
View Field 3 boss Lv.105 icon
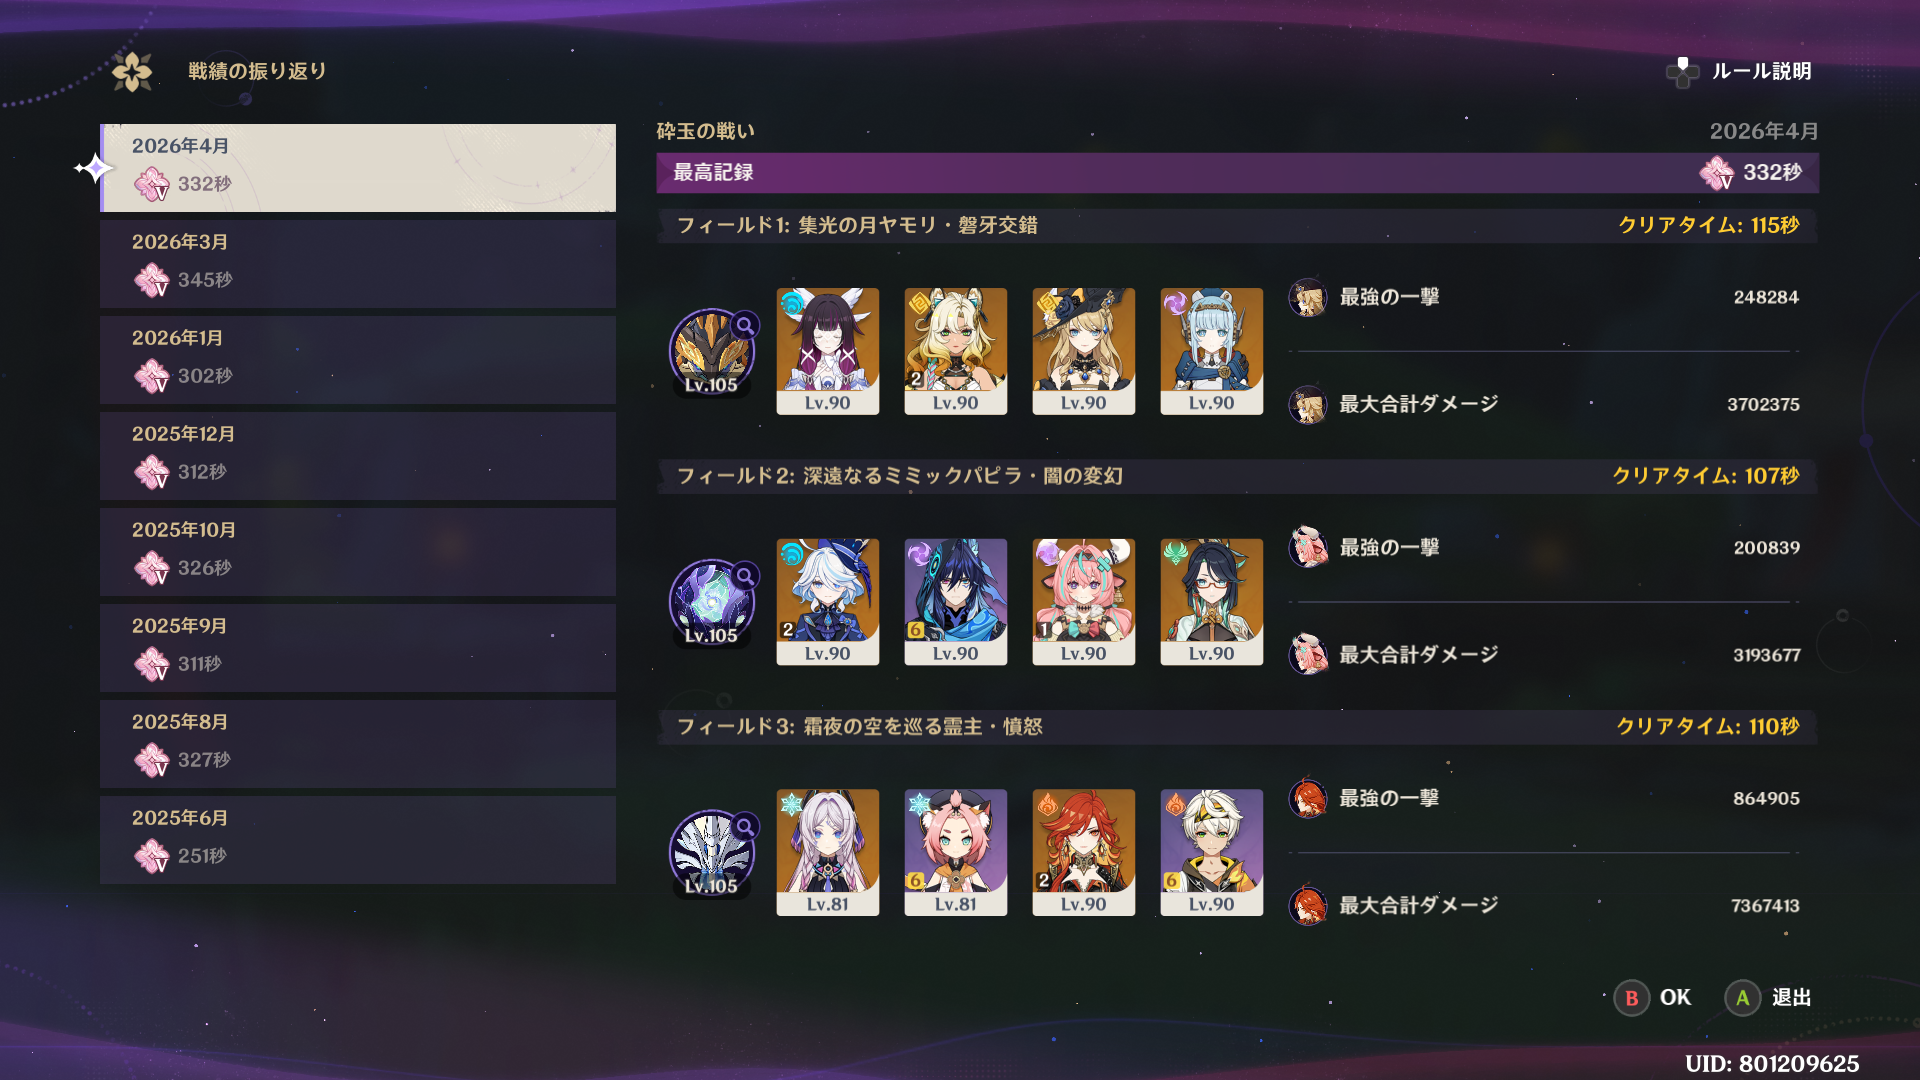pyautogui.click(x=711, y=853)
